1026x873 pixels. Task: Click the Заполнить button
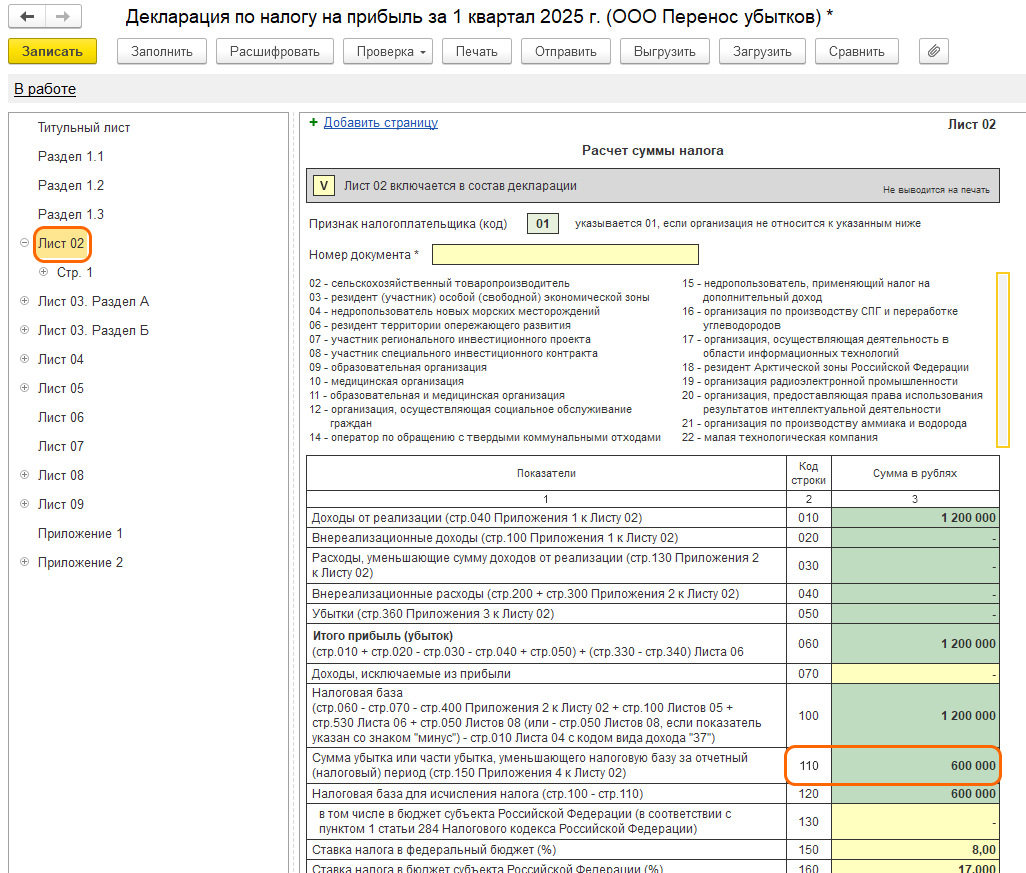tap(161, 51)
